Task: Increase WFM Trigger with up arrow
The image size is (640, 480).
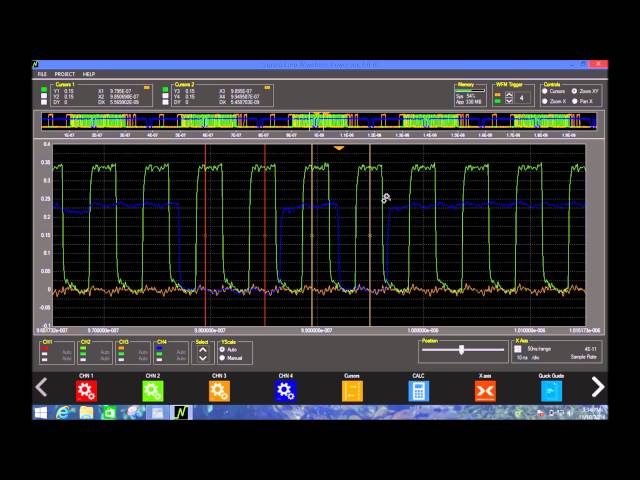Action: coord(509,95)
